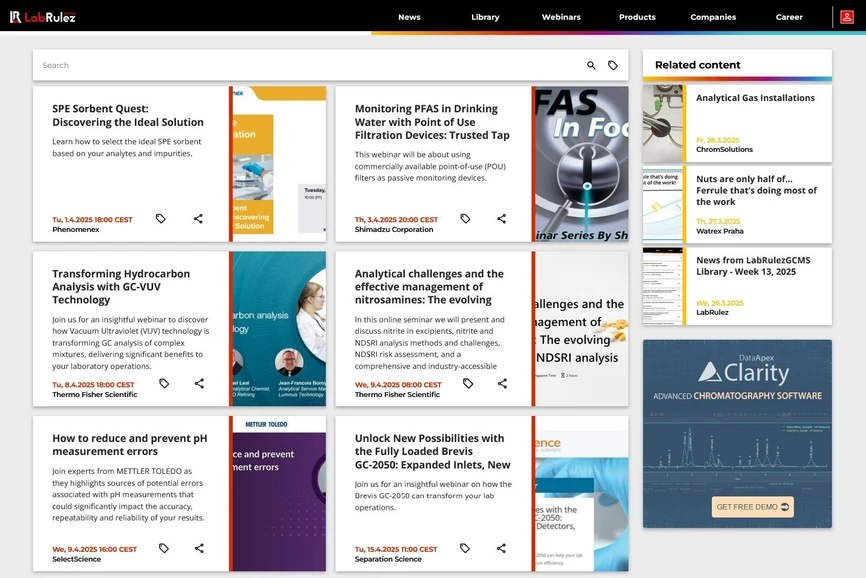Image resolution: width=866 pixels, height=578 pixels.
Task: Open Nuts are only half of article
Action: point(756,190)
